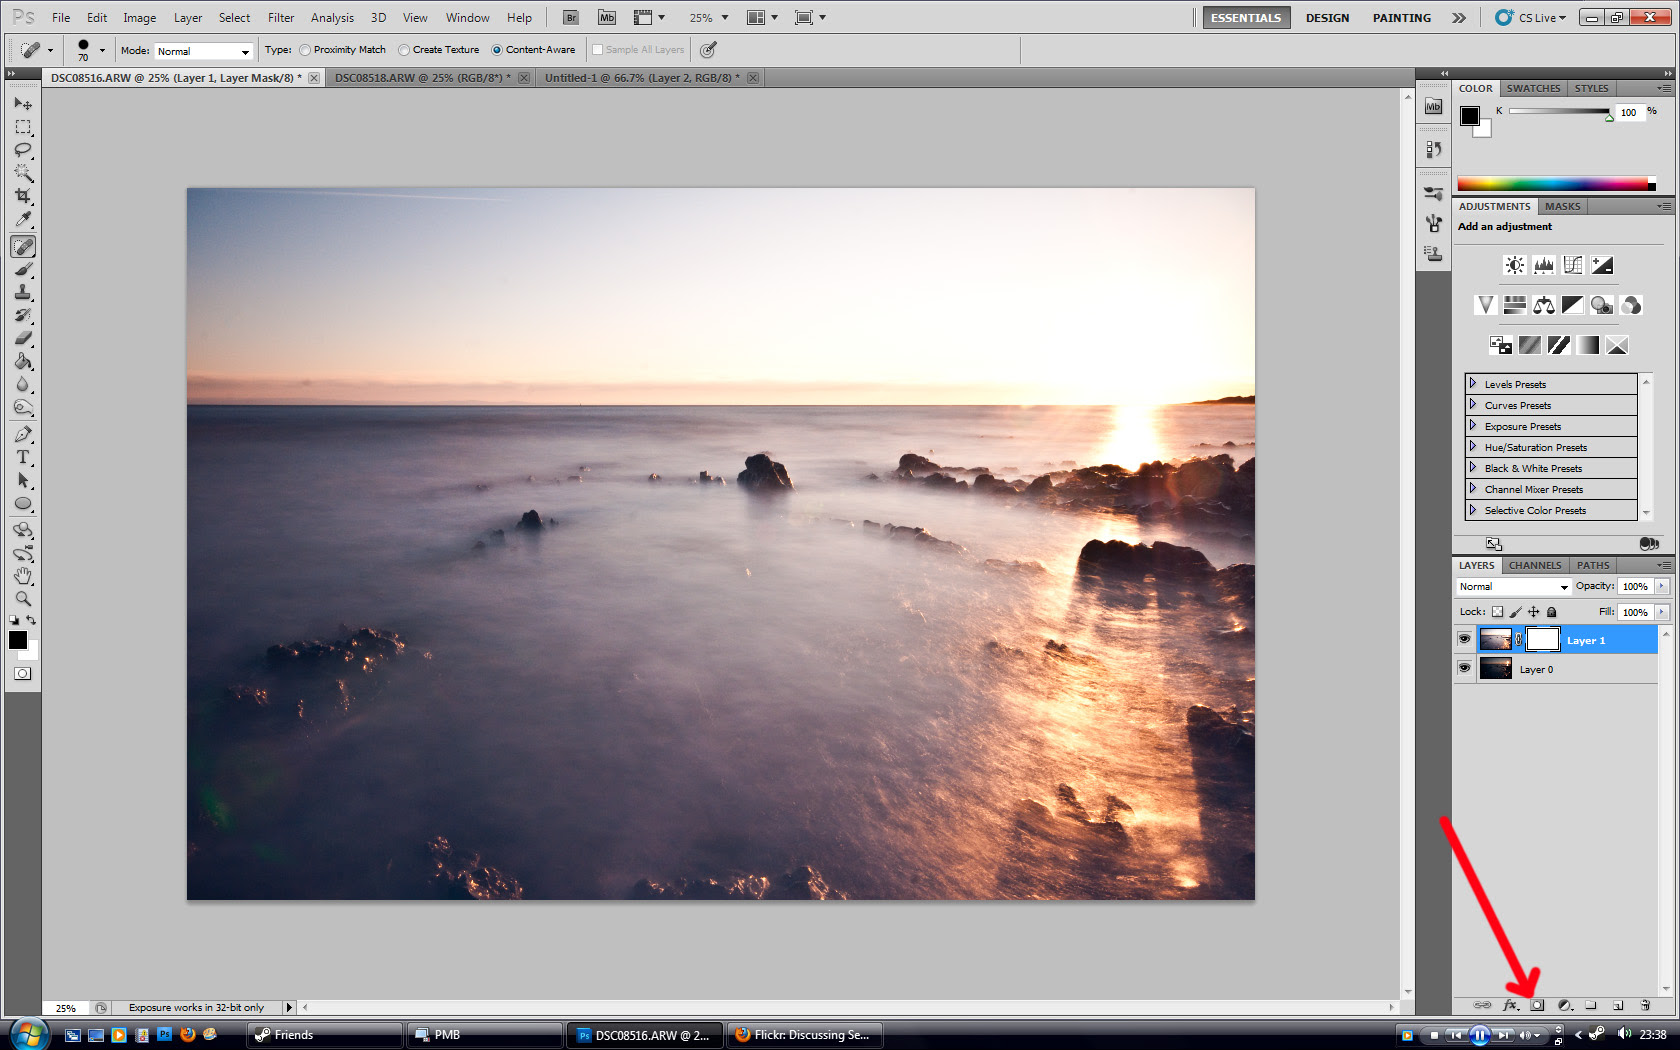Click the K grayscale slider

pos(1560,111)
